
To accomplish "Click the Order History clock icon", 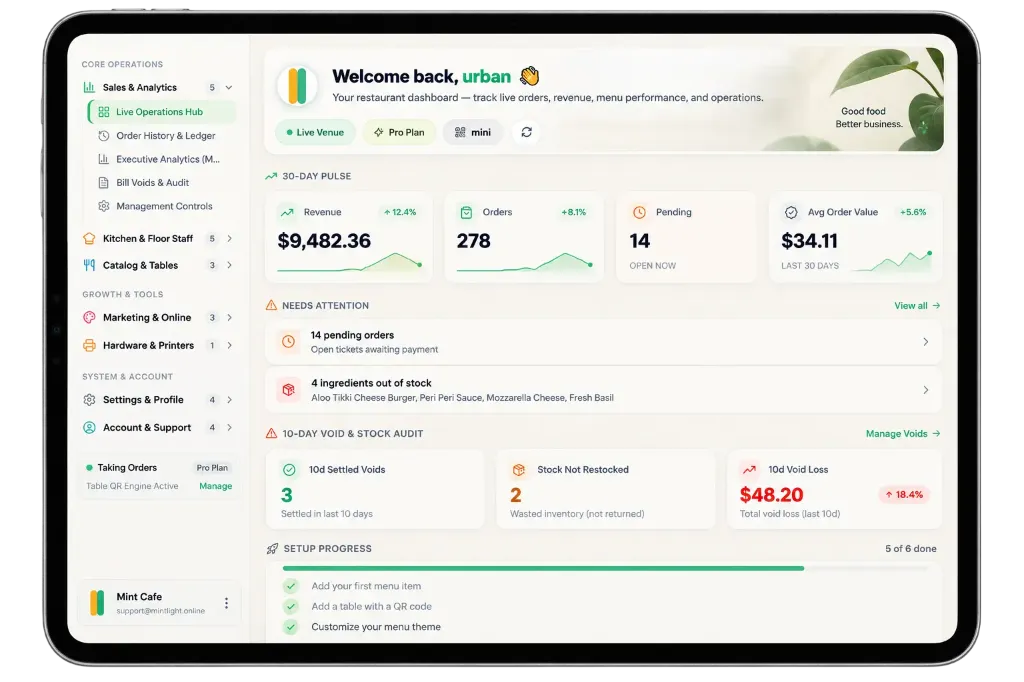I will [x=103, y=135].
